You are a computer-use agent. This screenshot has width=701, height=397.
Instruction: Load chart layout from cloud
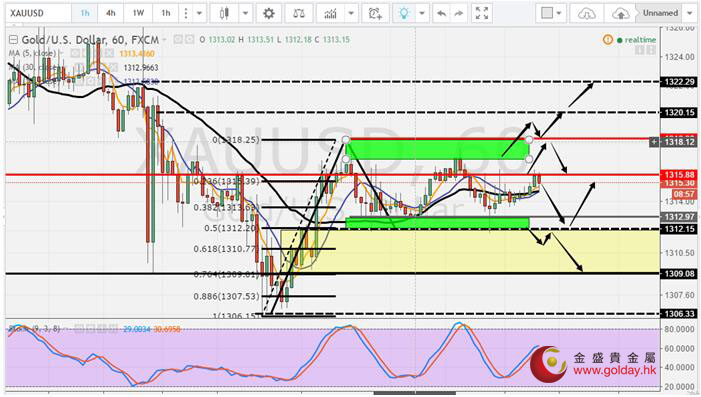[586, 13]
